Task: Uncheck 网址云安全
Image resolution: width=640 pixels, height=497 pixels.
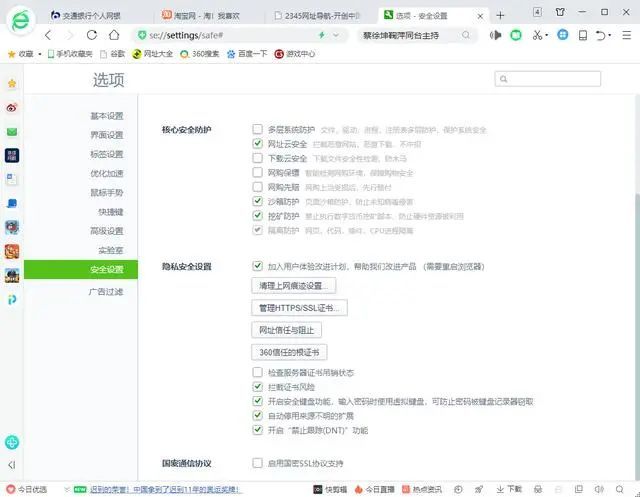Action: tap(257, 144)
